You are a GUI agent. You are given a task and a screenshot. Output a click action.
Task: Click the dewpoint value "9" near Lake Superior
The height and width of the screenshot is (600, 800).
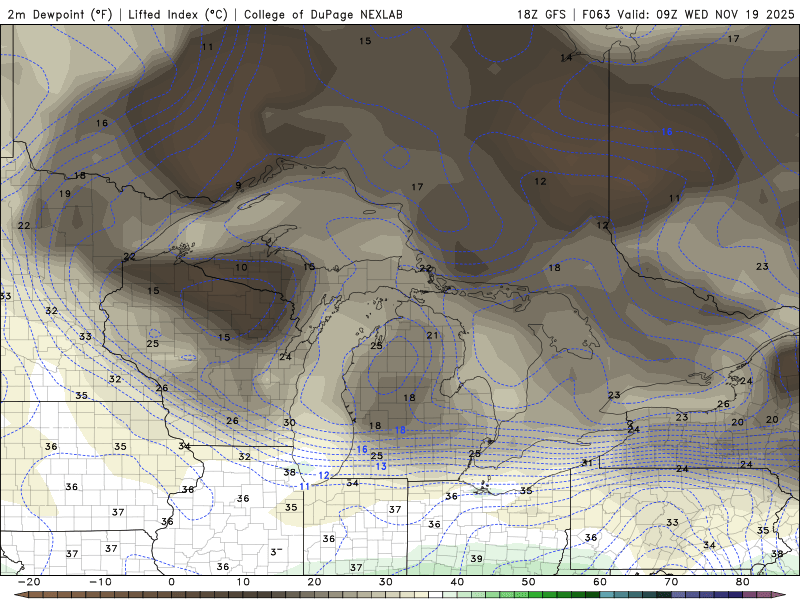click(x=238, y=185)
